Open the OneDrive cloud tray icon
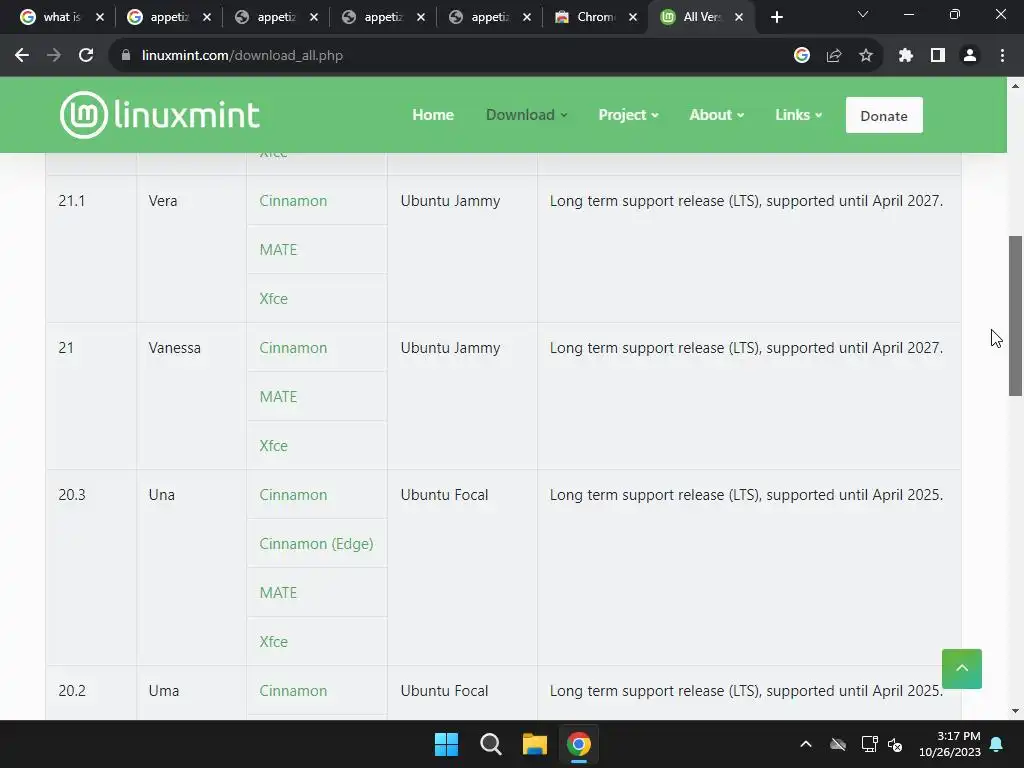 point(838,744)
